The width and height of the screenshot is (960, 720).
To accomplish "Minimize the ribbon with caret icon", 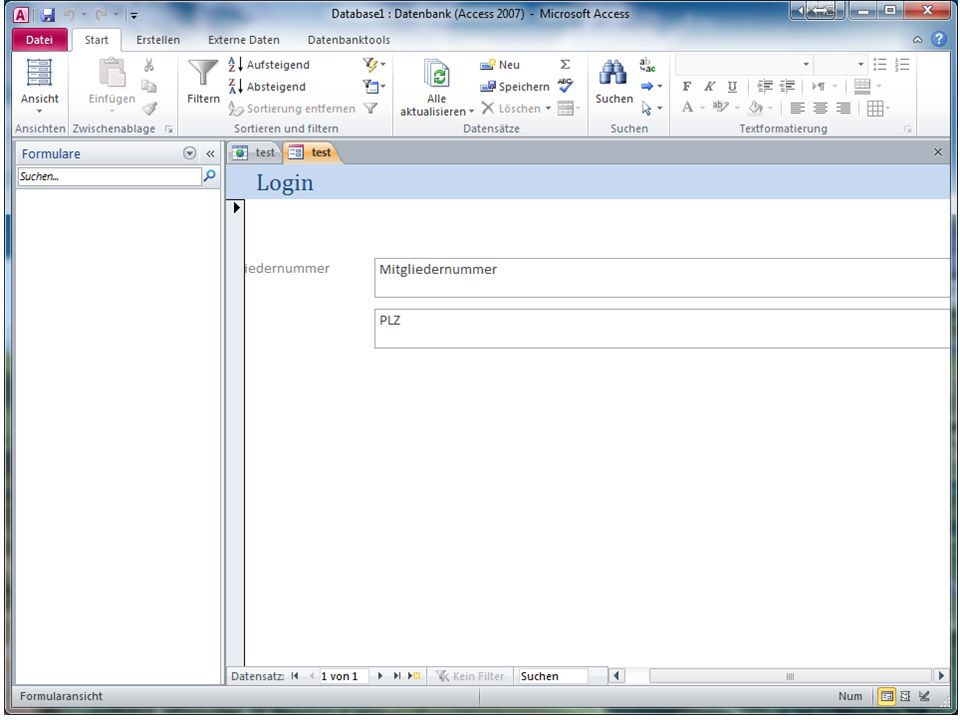I will coord(917,40).
